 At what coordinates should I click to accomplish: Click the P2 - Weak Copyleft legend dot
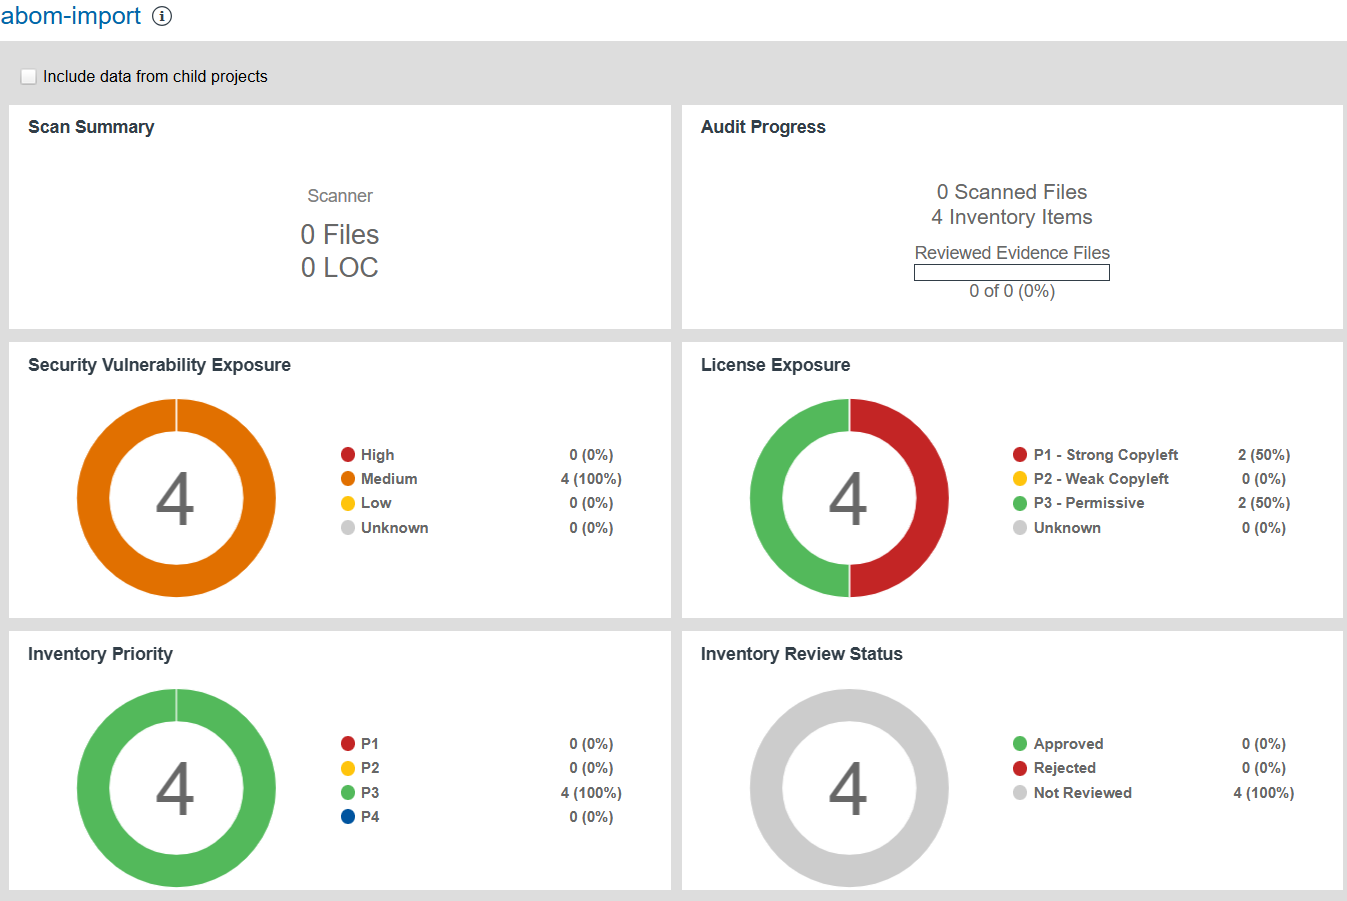1020,479
